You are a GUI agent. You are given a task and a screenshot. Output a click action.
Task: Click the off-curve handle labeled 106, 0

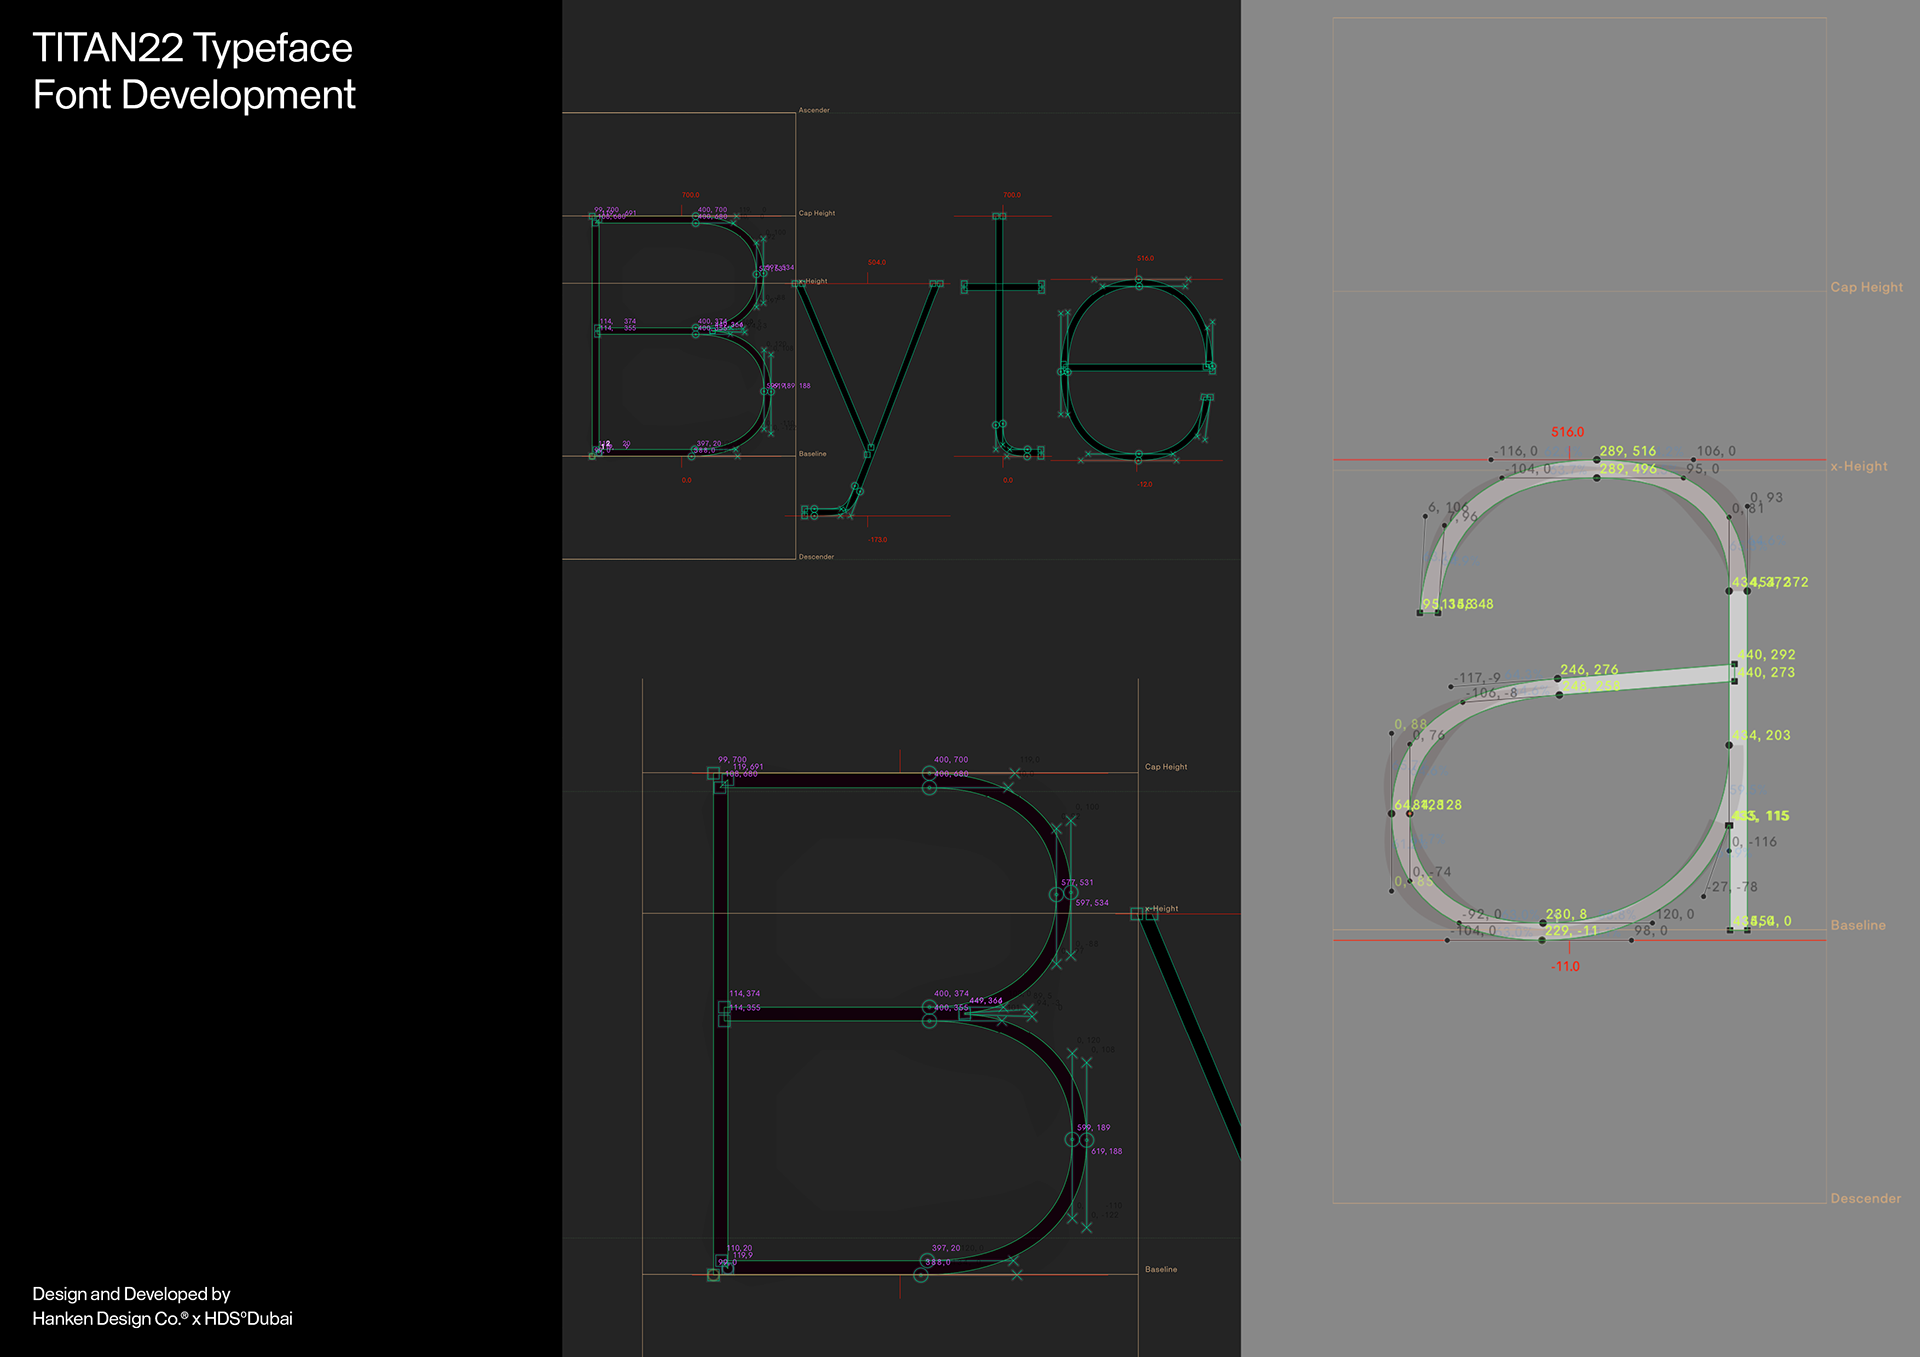pos(1693,460)
